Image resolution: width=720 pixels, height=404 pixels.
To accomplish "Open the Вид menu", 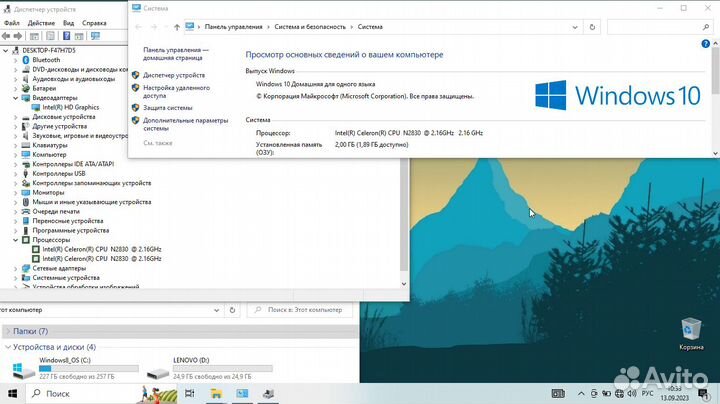I will click(68, 22).
